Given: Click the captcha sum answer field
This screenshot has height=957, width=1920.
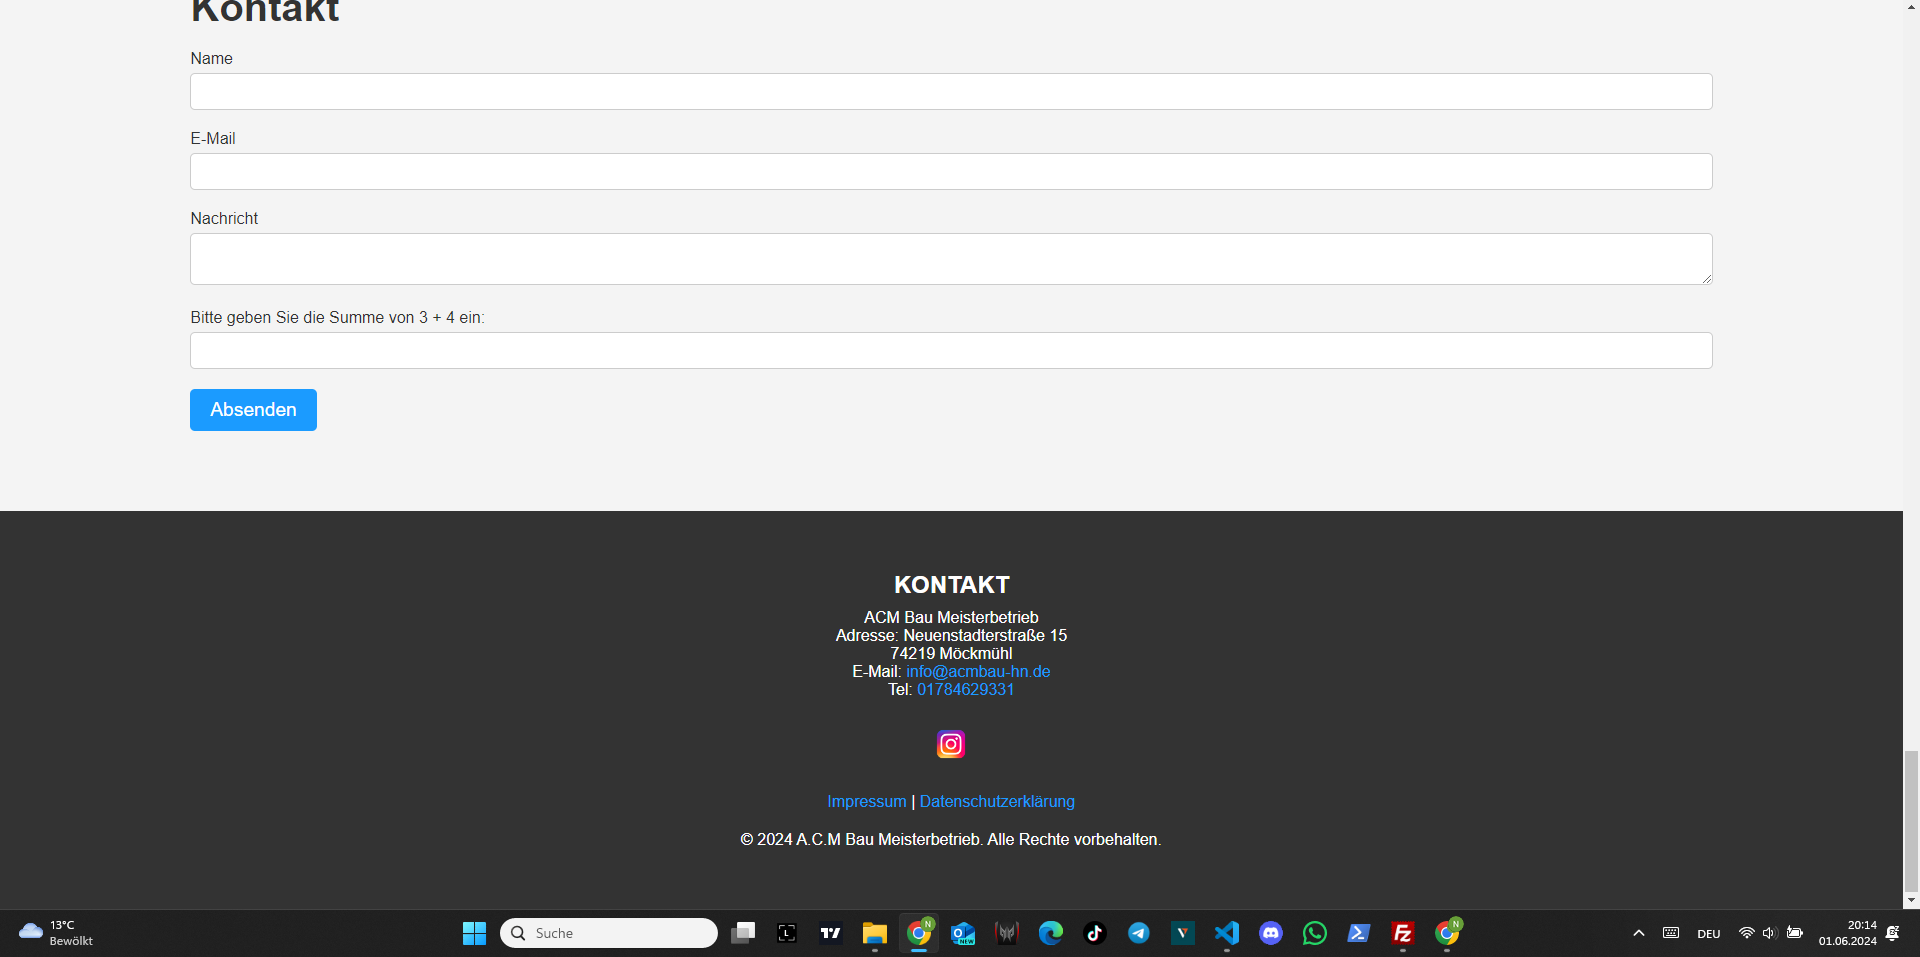Looking at the screenshot, I should click(x=950, y=351).
